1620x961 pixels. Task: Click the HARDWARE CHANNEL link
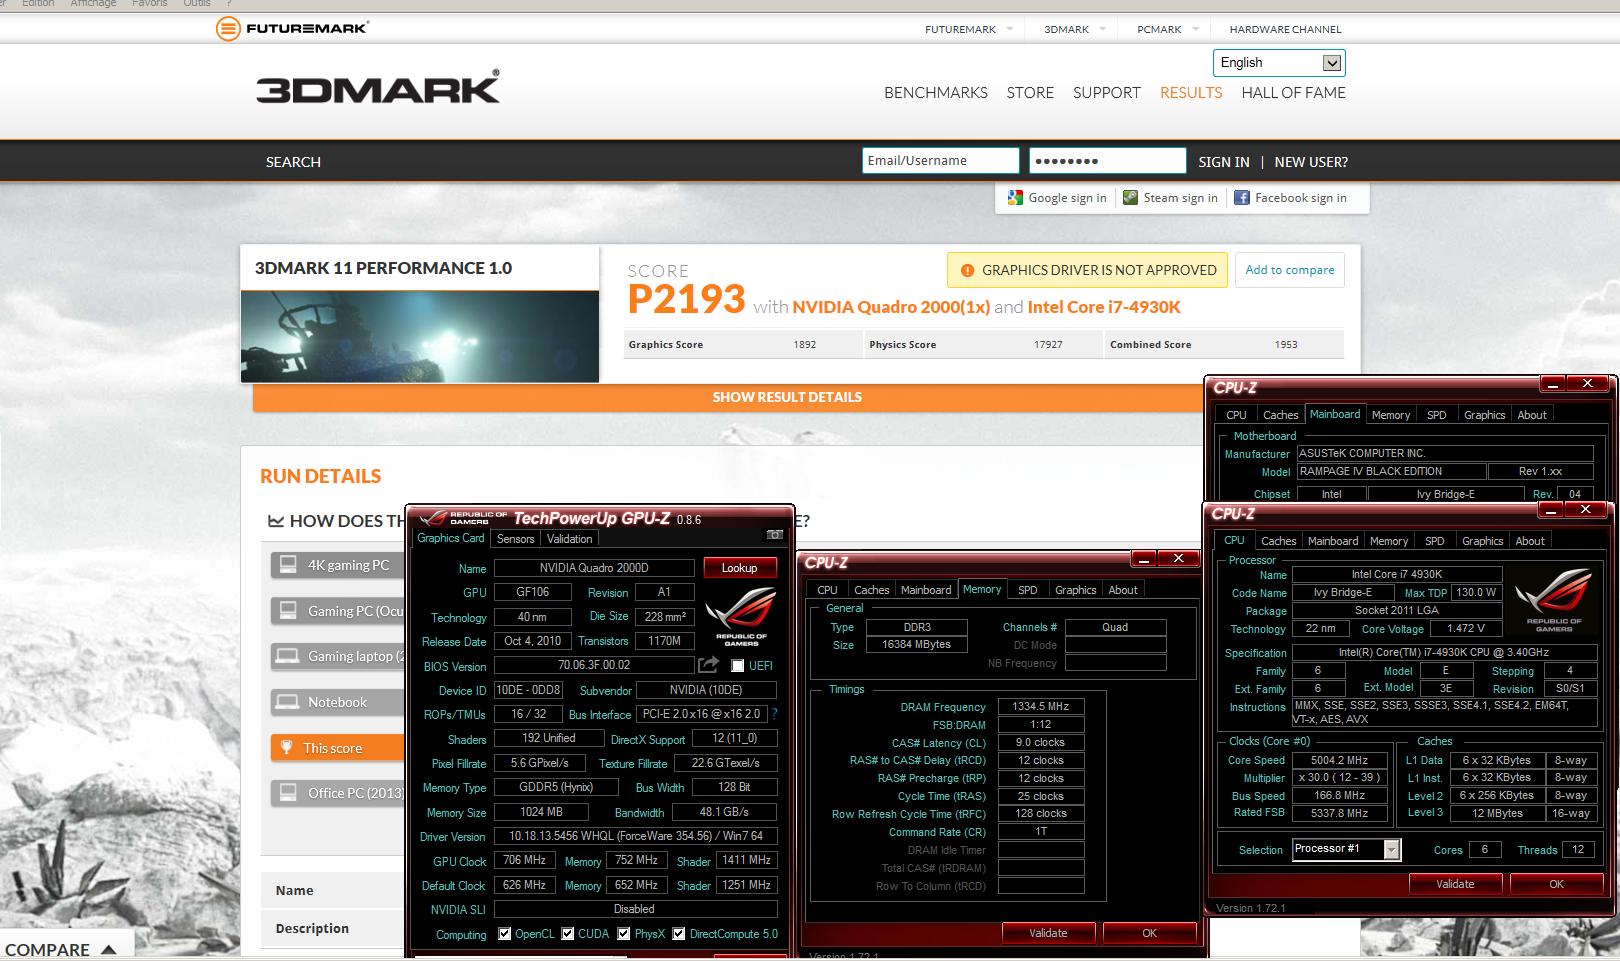coord(1285,29)
